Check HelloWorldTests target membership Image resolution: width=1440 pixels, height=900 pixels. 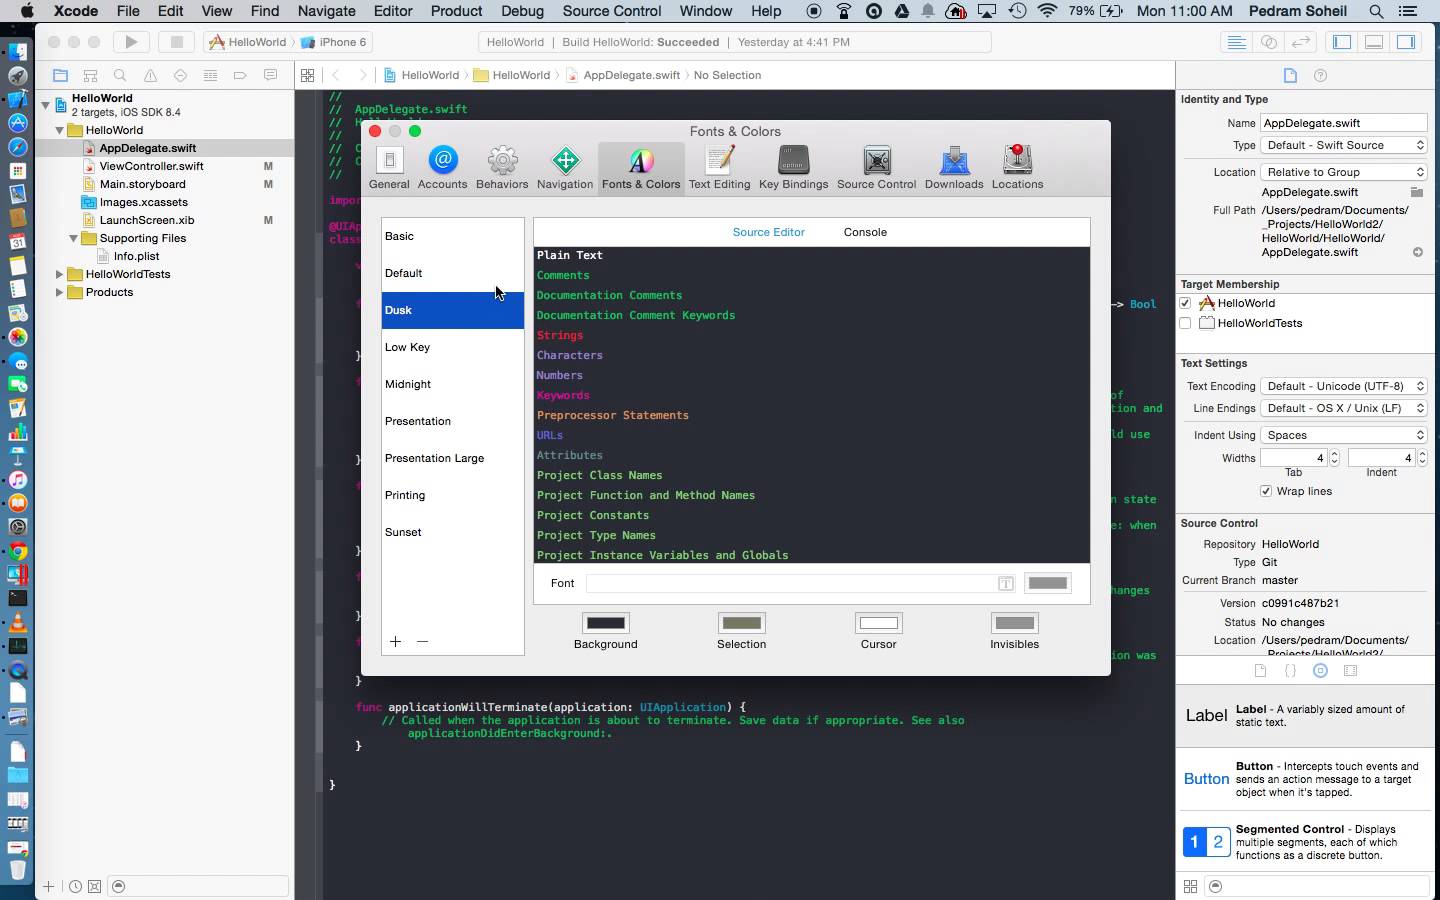[1185, 323]
